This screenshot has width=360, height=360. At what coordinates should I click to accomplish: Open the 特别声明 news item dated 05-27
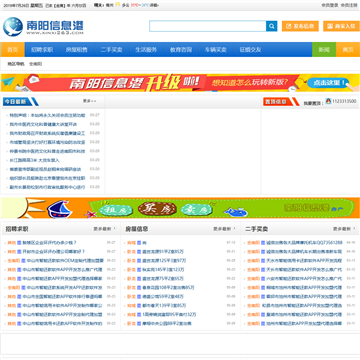tap(47, 115)
